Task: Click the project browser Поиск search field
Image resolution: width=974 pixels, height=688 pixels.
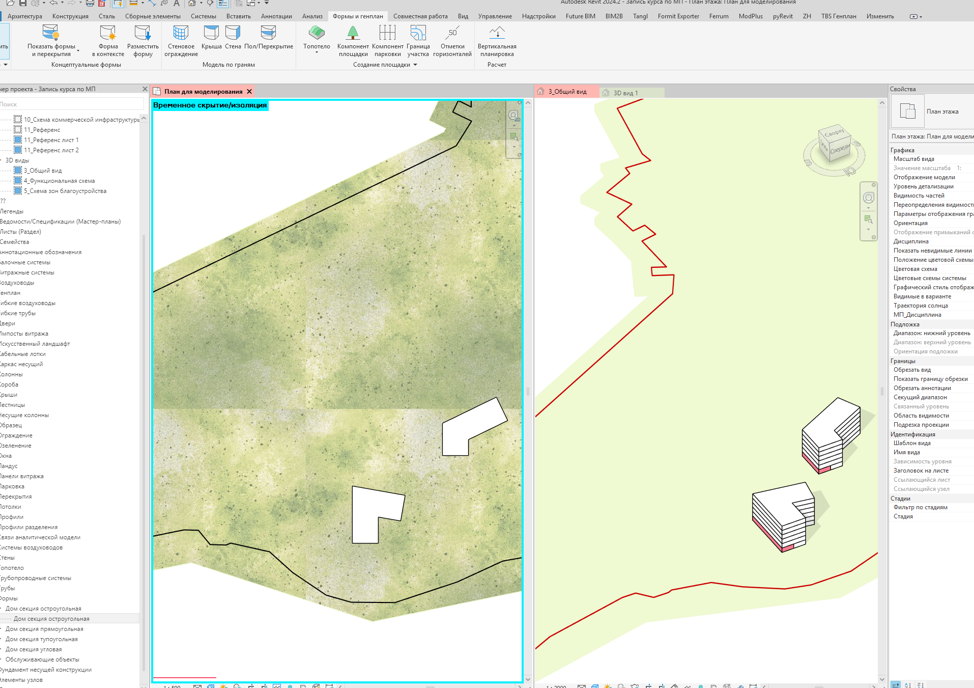Action: click(x=71, y=104)
